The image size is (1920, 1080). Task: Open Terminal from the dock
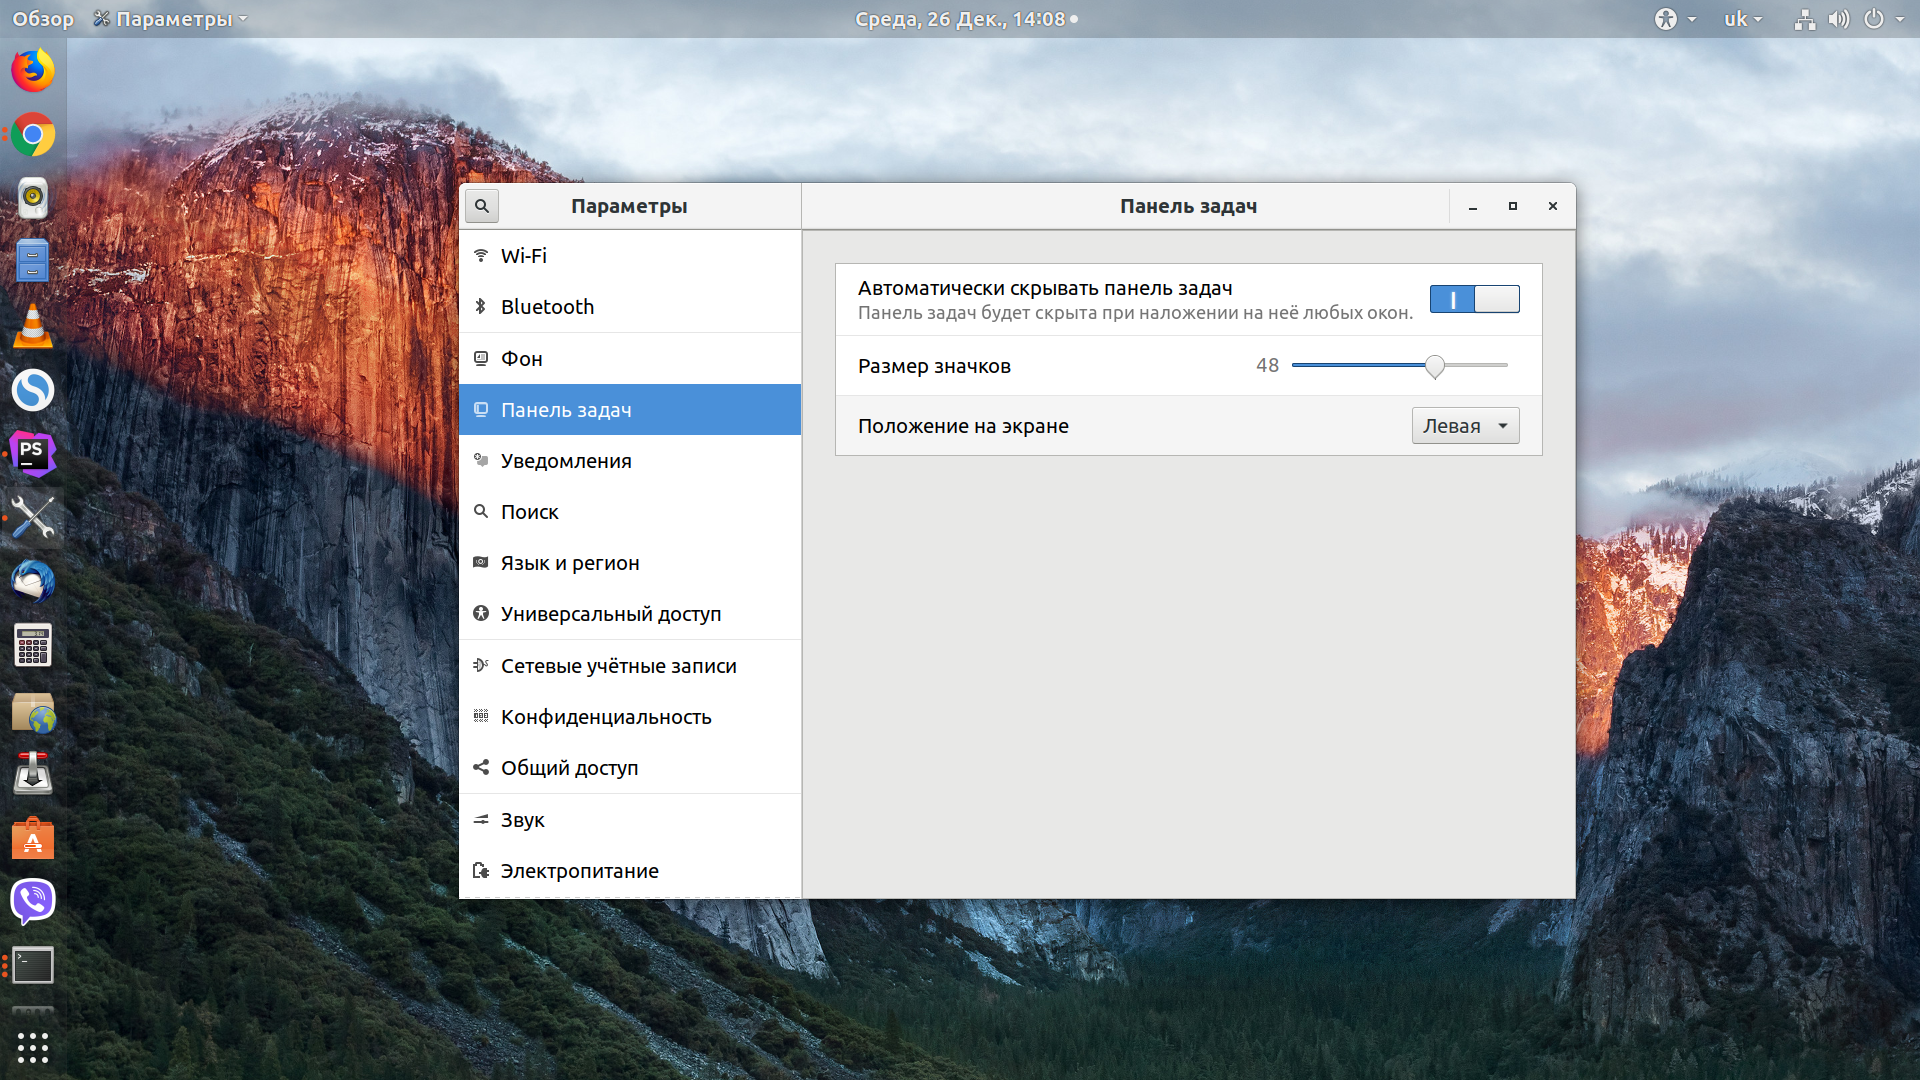click(x=33, y=965)
